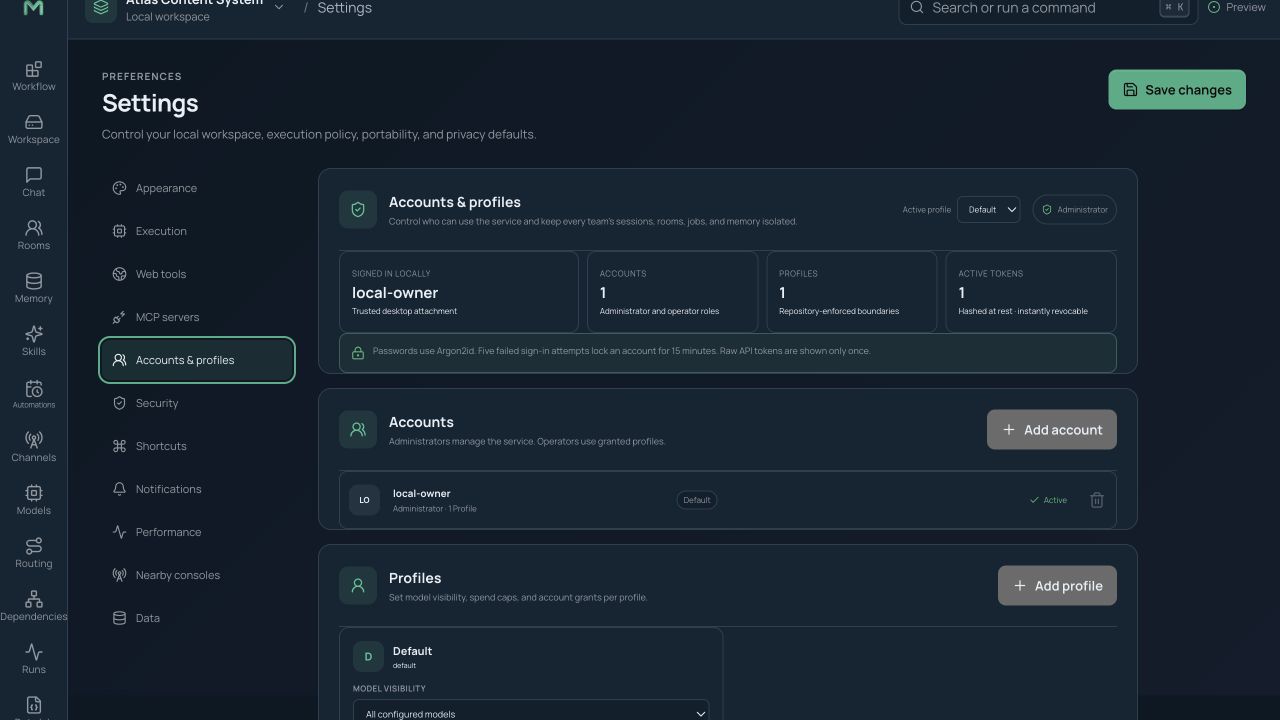Image resolution: width=1280 pixels, height=720 pixels.
Task: Select the Appearance settings tab
Action: point(197,188)
